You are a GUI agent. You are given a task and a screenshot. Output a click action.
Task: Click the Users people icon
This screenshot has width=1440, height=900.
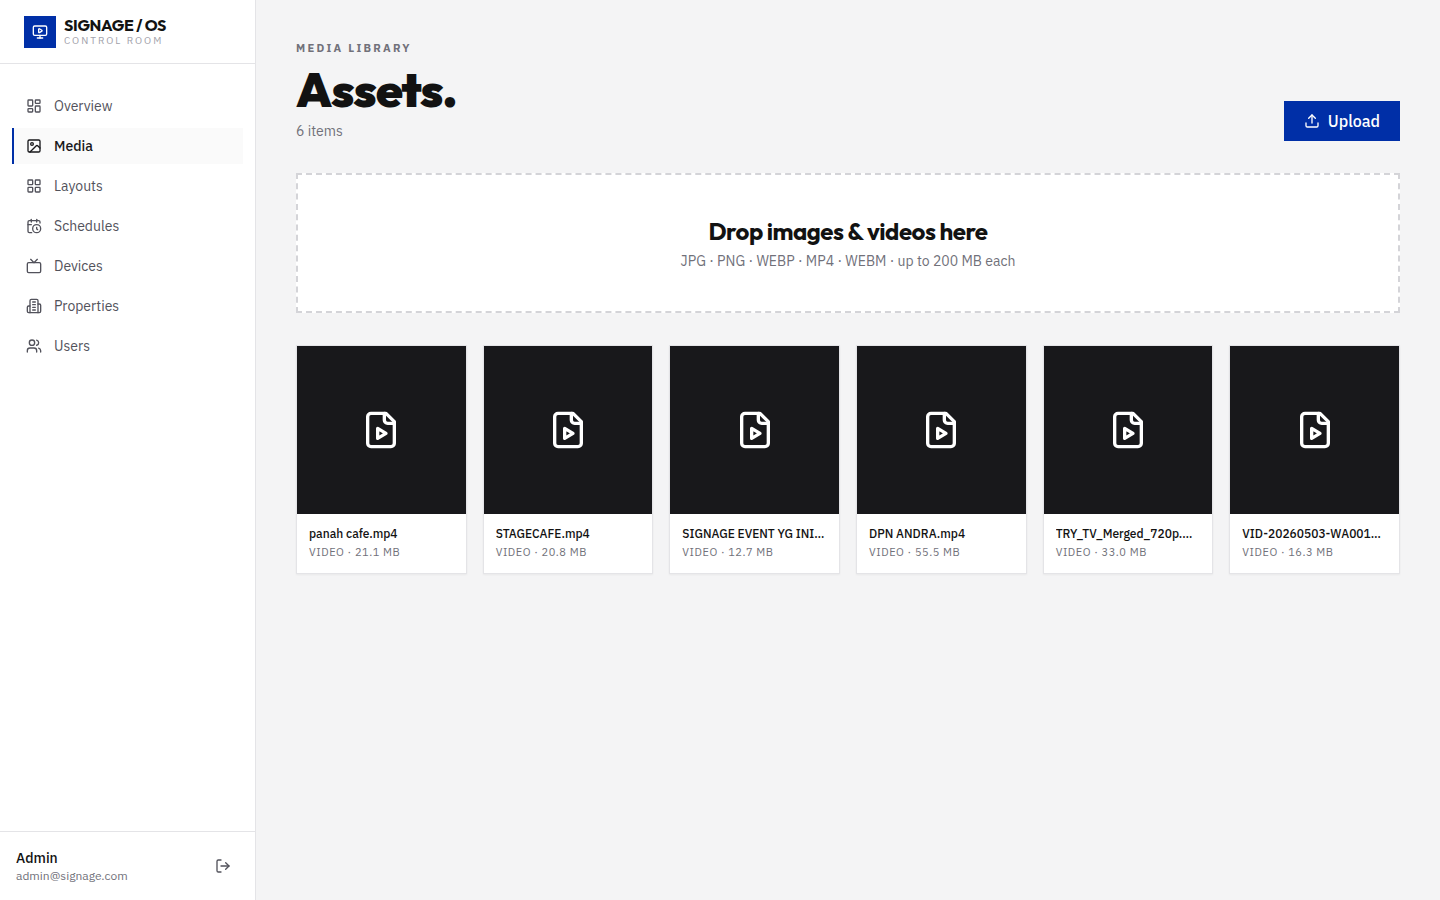[x=34, y=346]
